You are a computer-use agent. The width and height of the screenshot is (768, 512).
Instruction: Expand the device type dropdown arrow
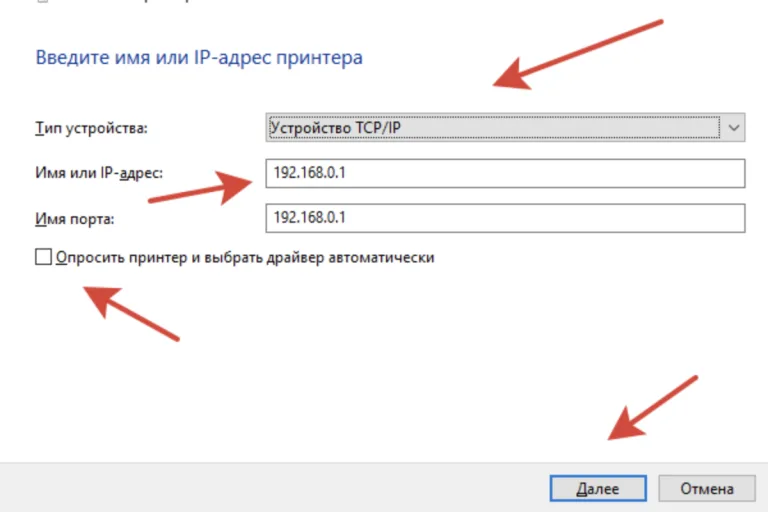(733, 128)
